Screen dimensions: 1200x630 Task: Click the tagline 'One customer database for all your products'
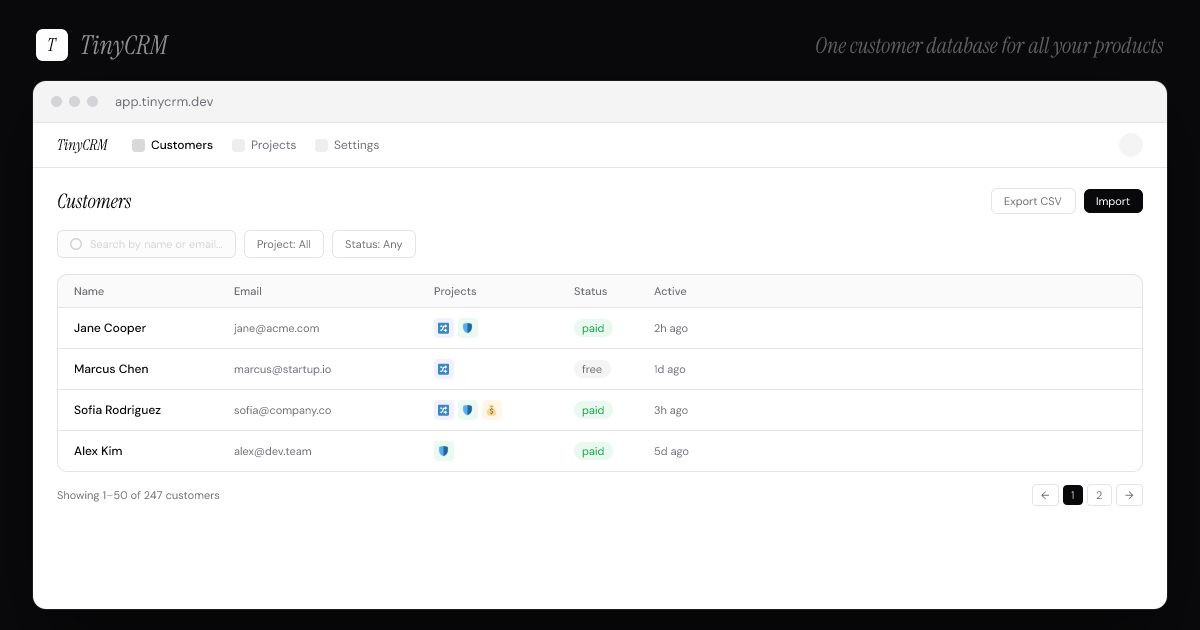(x=989, y=46)
